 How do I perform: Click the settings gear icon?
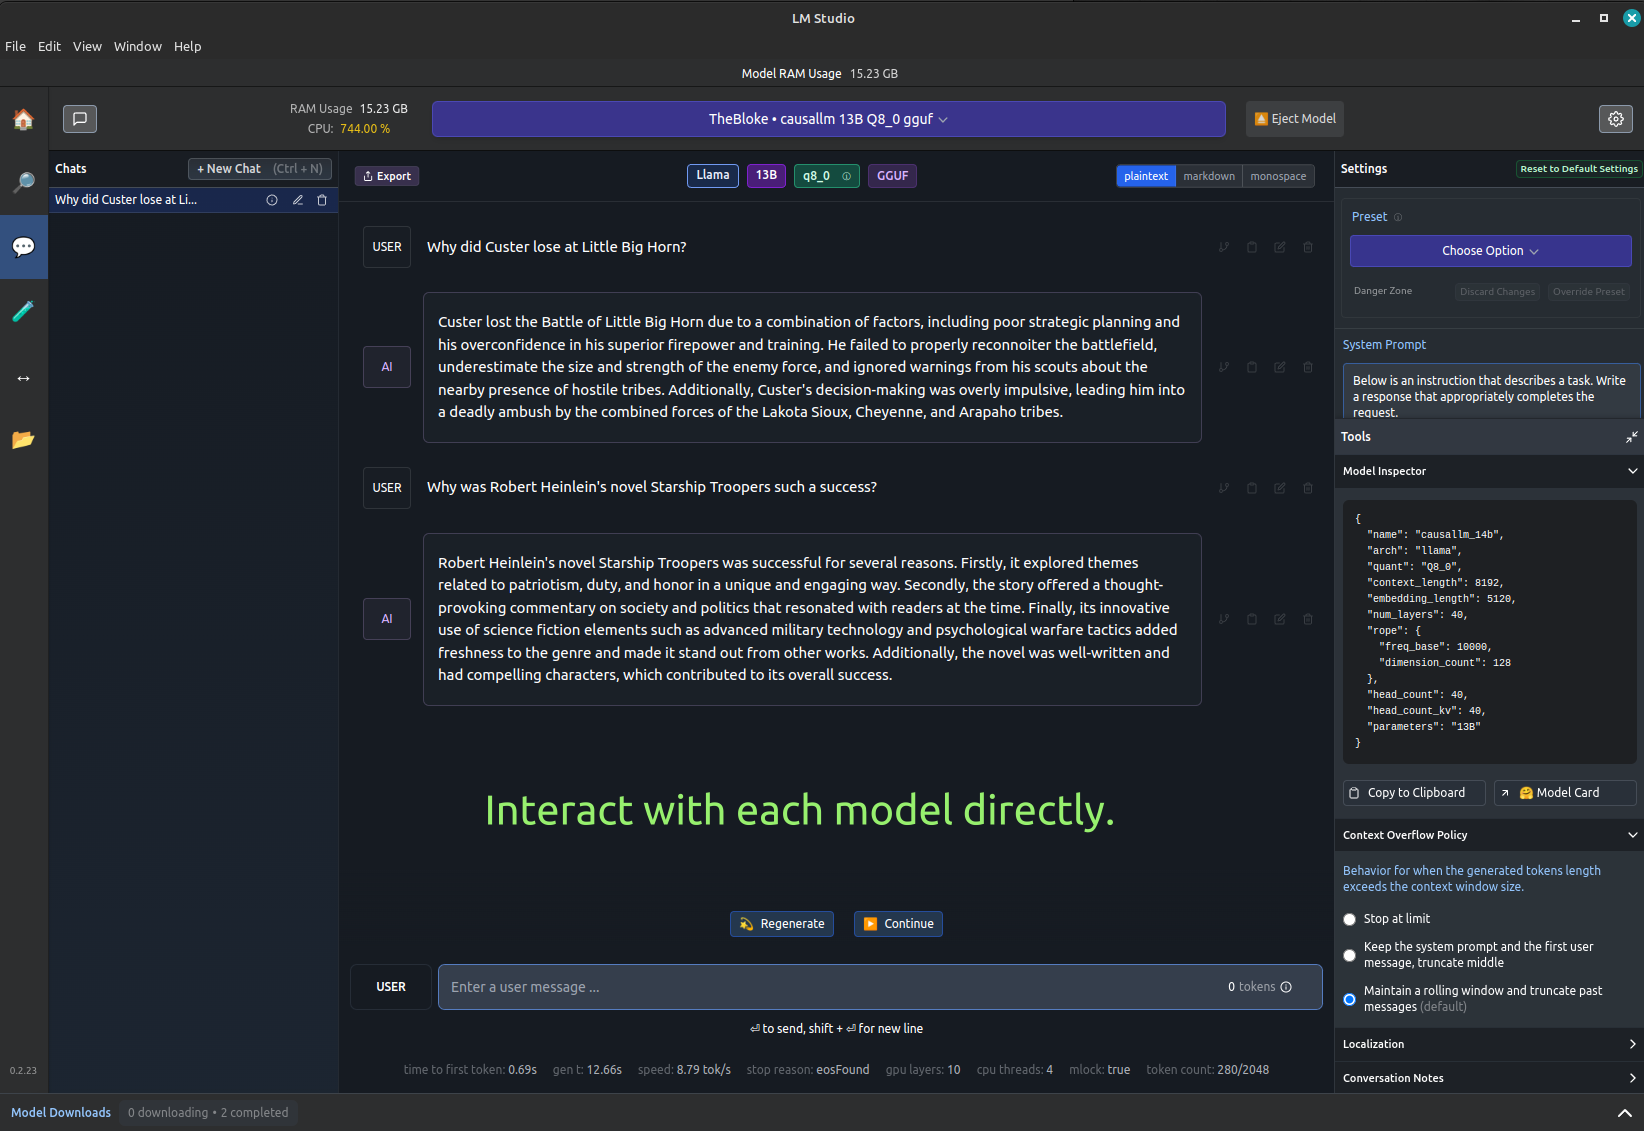1615,119
